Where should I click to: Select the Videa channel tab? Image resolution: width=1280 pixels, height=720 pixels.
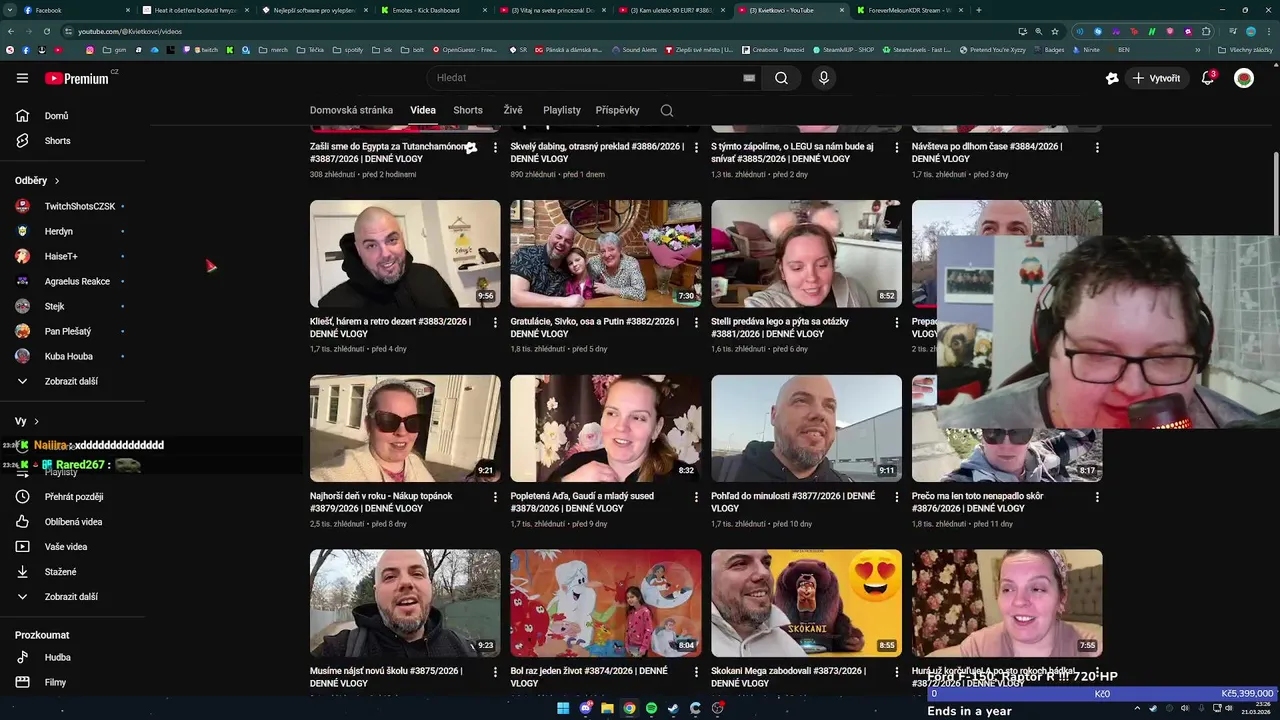pos(423,110)
